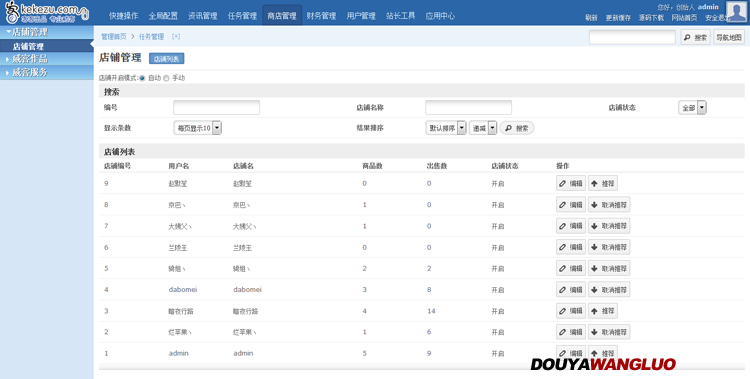Expand the 威客服务 sidebar section
750x379 pixels.
[x=47, y=72]
